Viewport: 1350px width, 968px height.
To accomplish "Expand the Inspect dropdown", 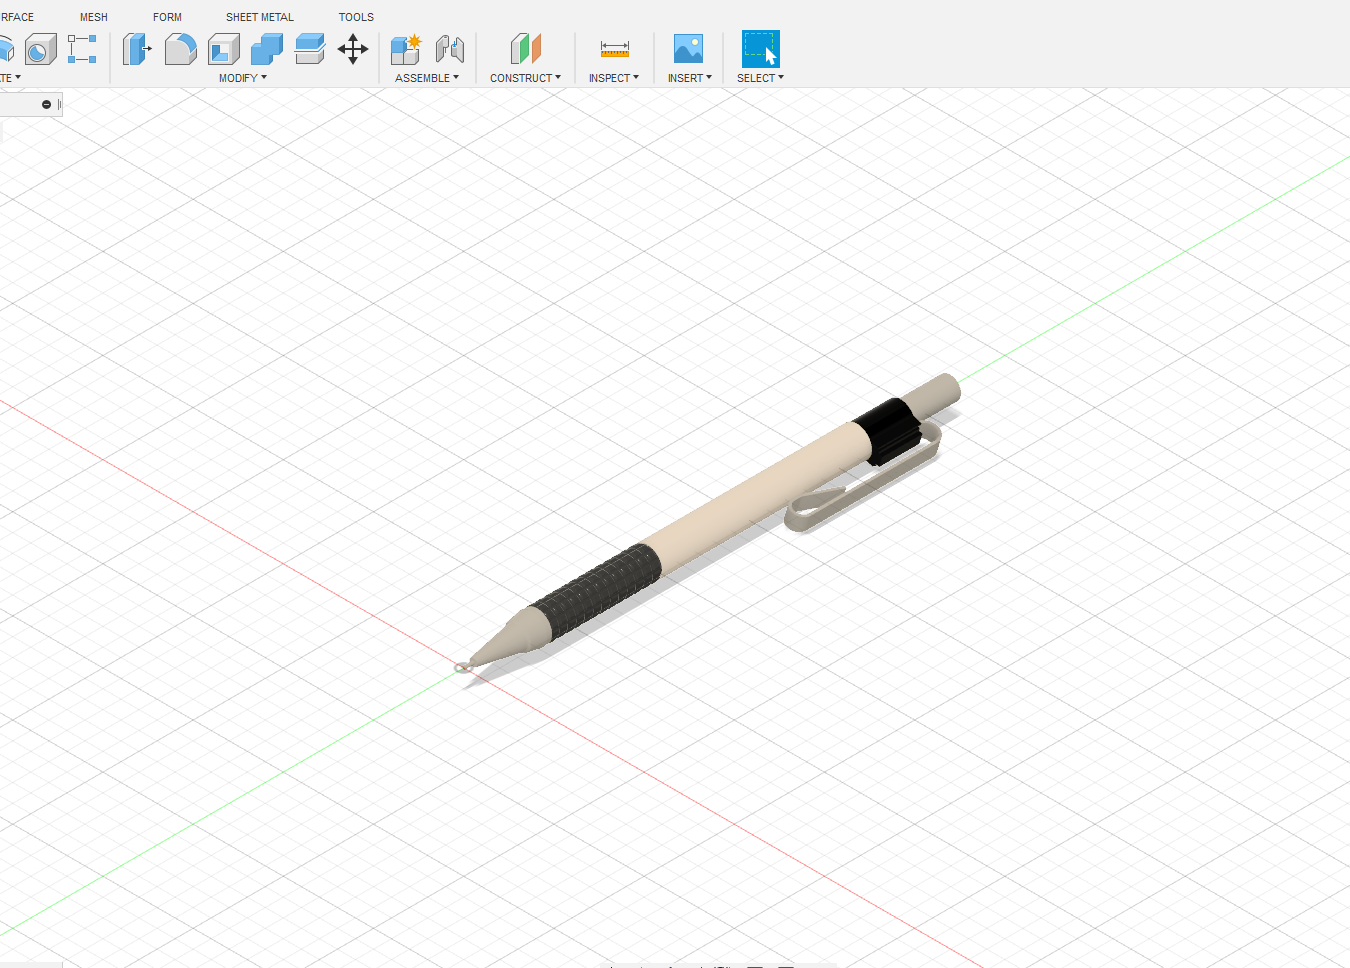I will tap(613, 77).
